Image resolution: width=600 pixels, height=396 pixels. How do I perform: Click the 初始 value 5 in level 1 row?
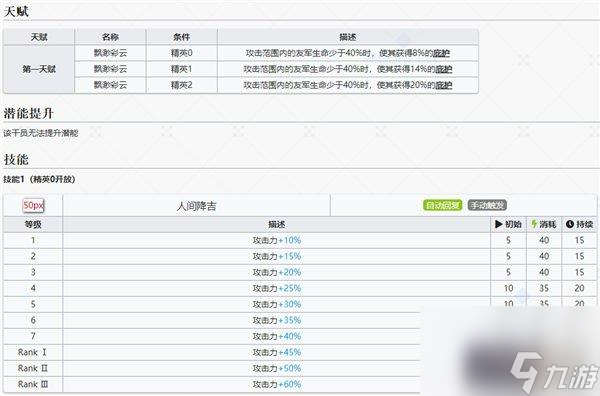point(508,241)
